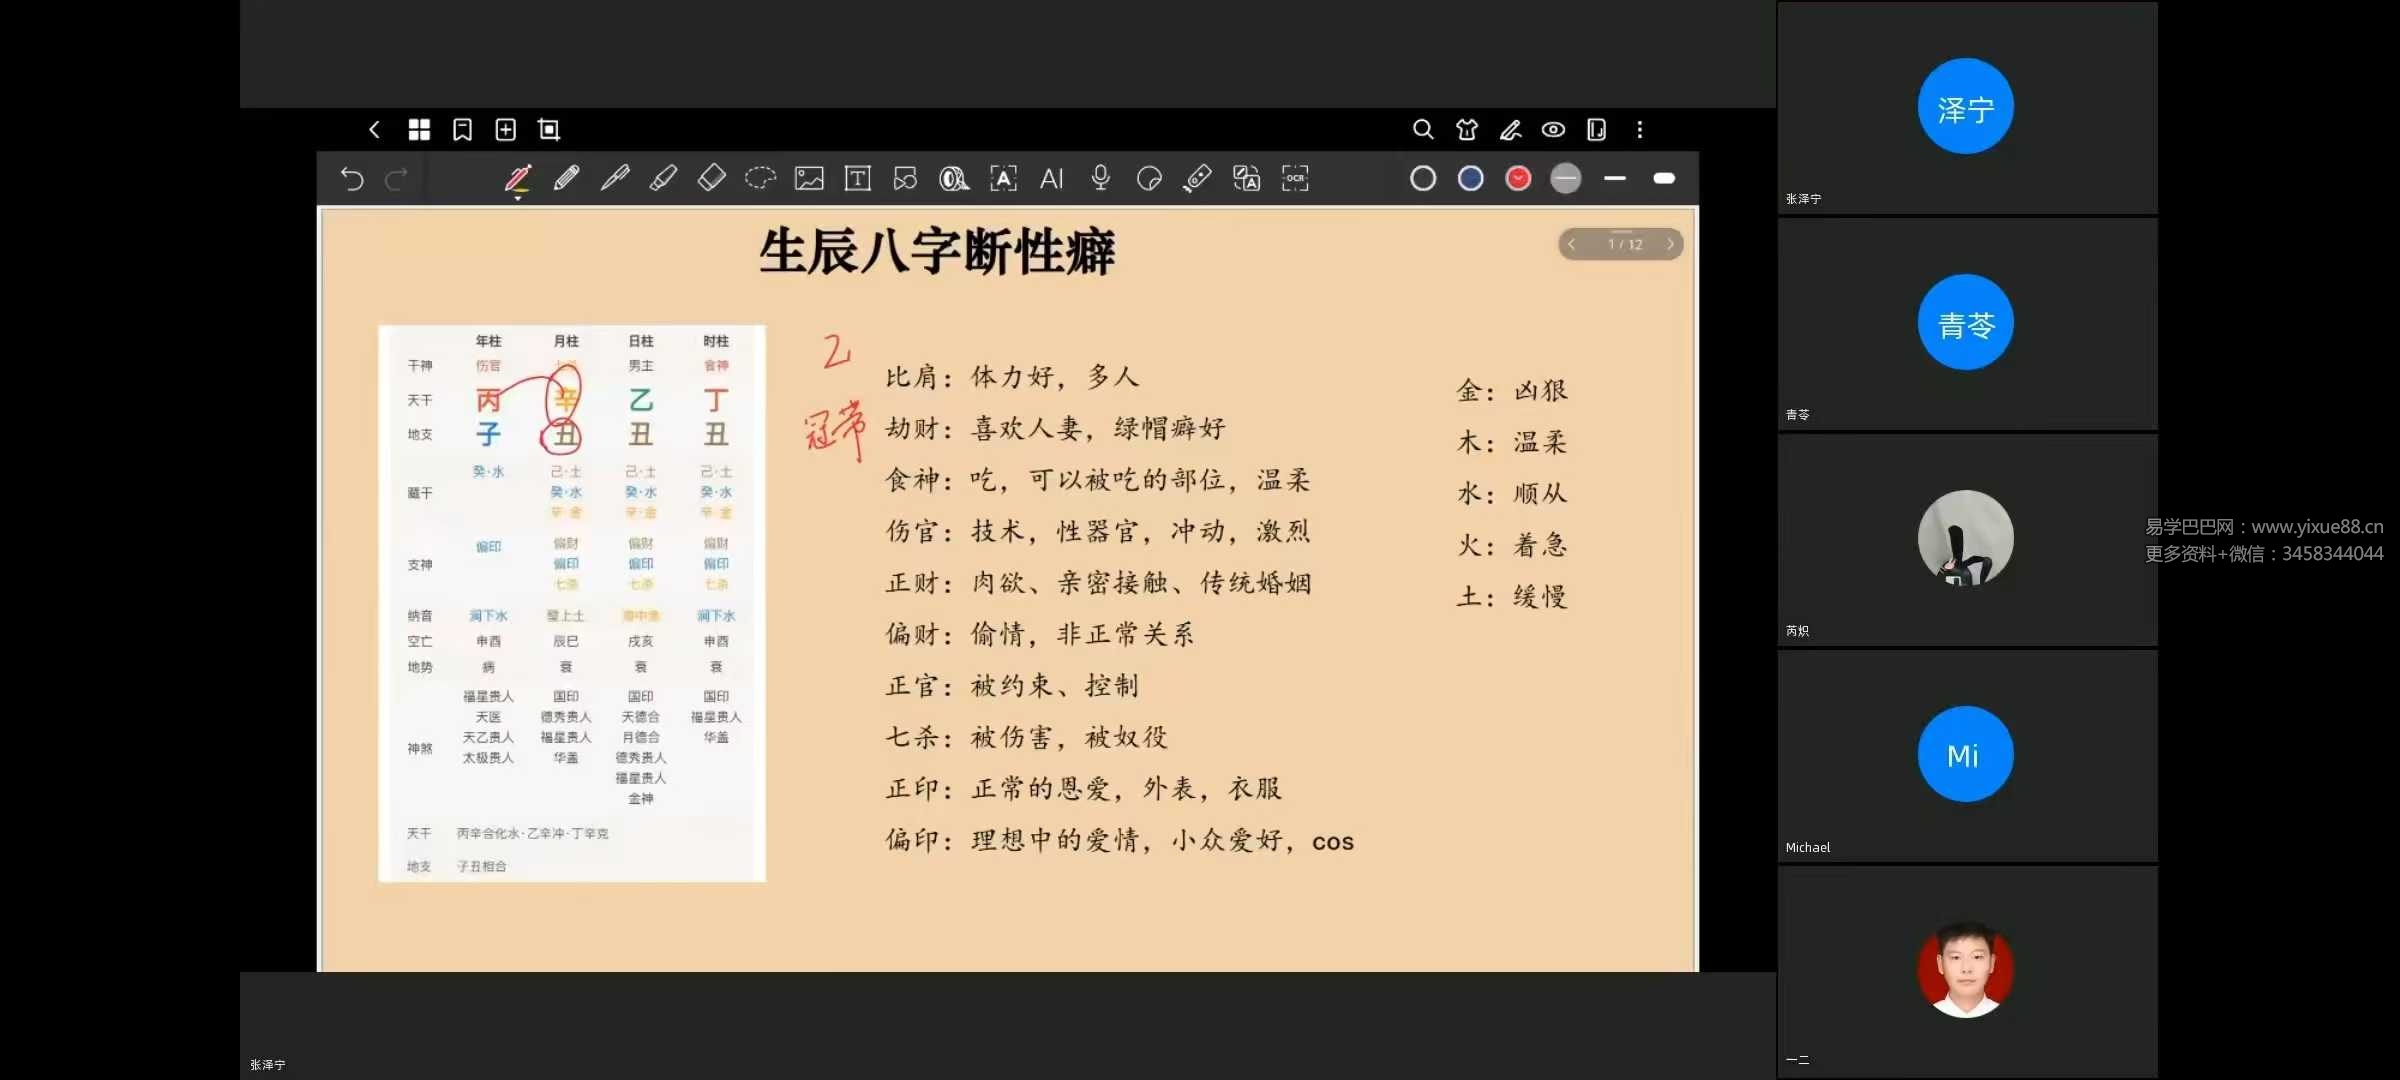Image resolution: width=2400 pixels, height=1080 pixels.
Task: Open the page thumbnails grid view
Action: pos(419,130)
